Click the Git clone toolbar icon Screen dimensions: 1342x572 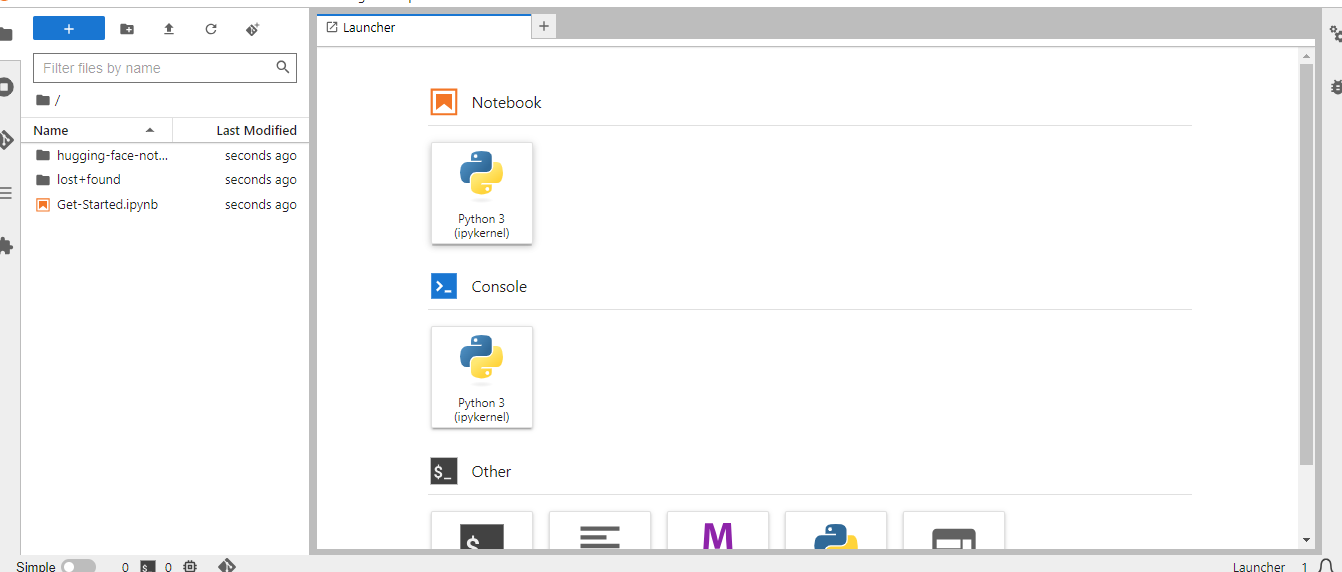253,29
